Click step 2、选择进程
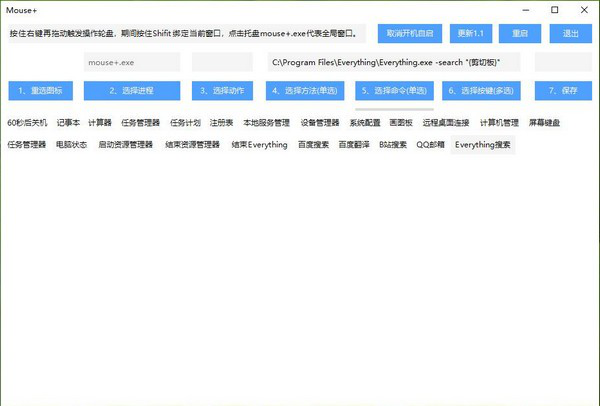The height and width of the screenshot is (406, 600). point(132,91)
